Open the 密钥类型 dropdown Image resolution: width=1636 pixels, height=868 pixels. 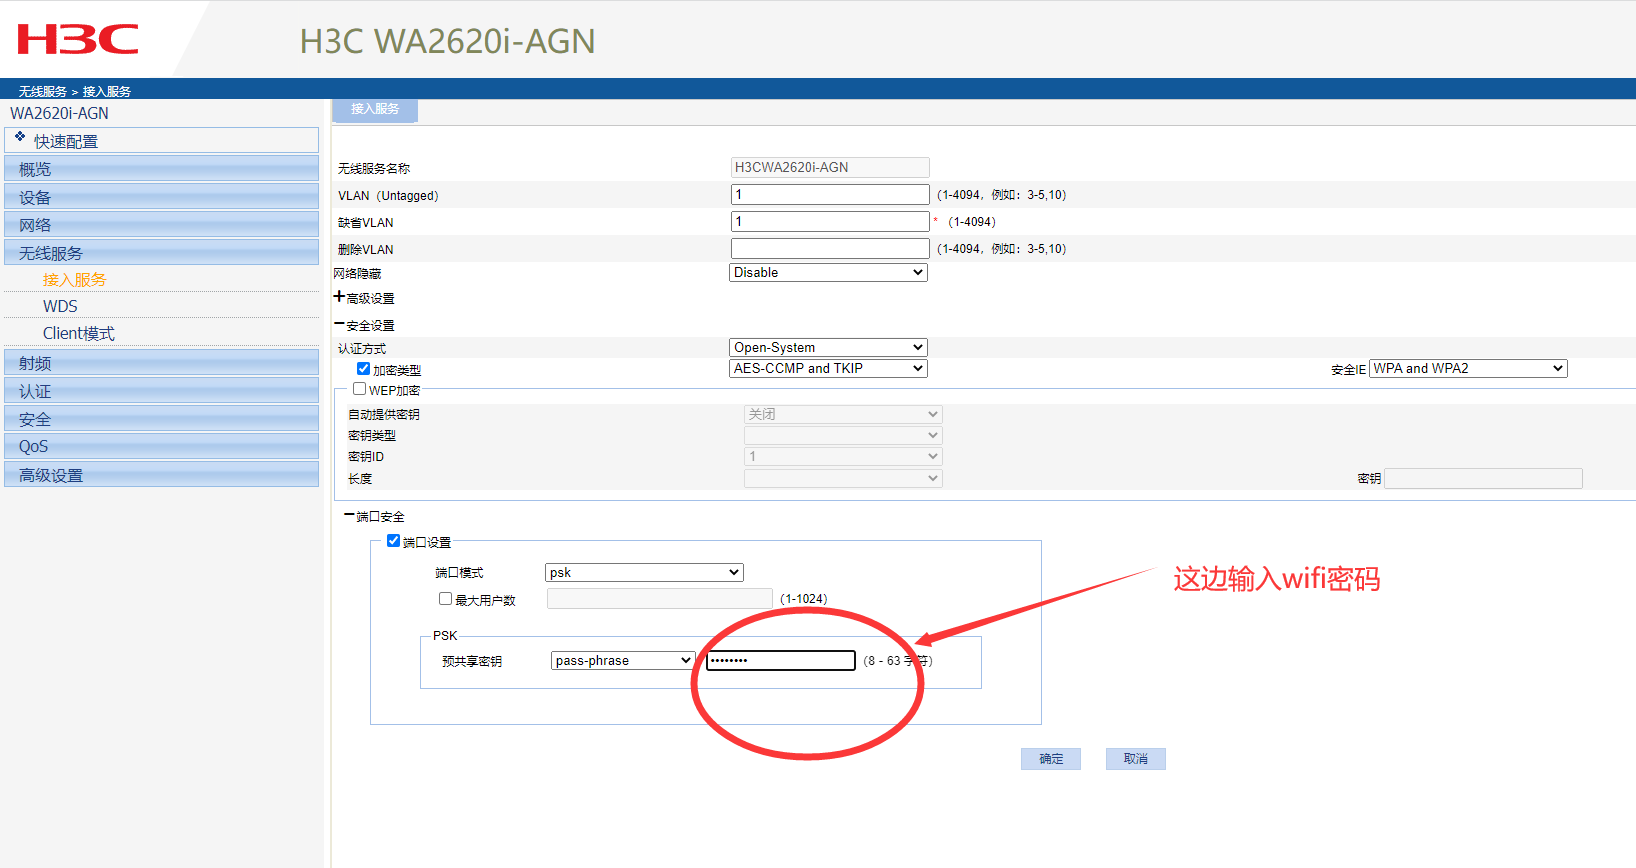point(843,435)
